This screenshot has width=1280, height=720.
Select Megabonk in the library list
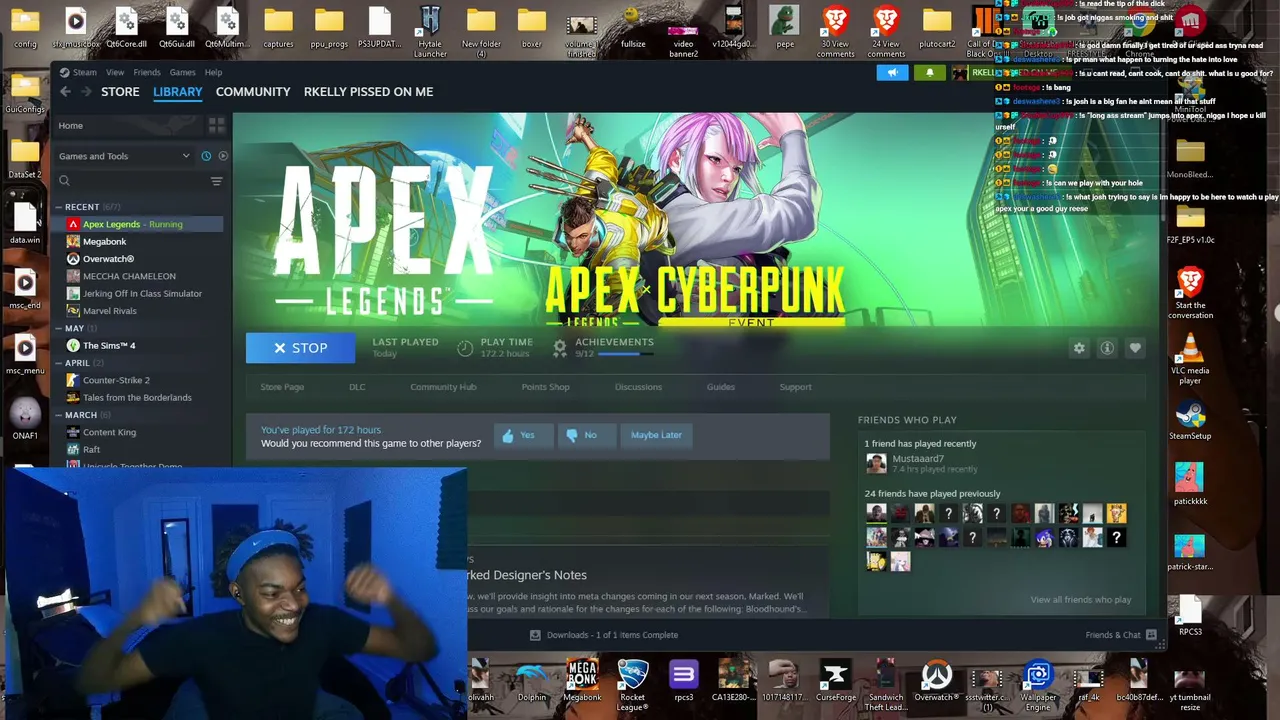[143, 241]
